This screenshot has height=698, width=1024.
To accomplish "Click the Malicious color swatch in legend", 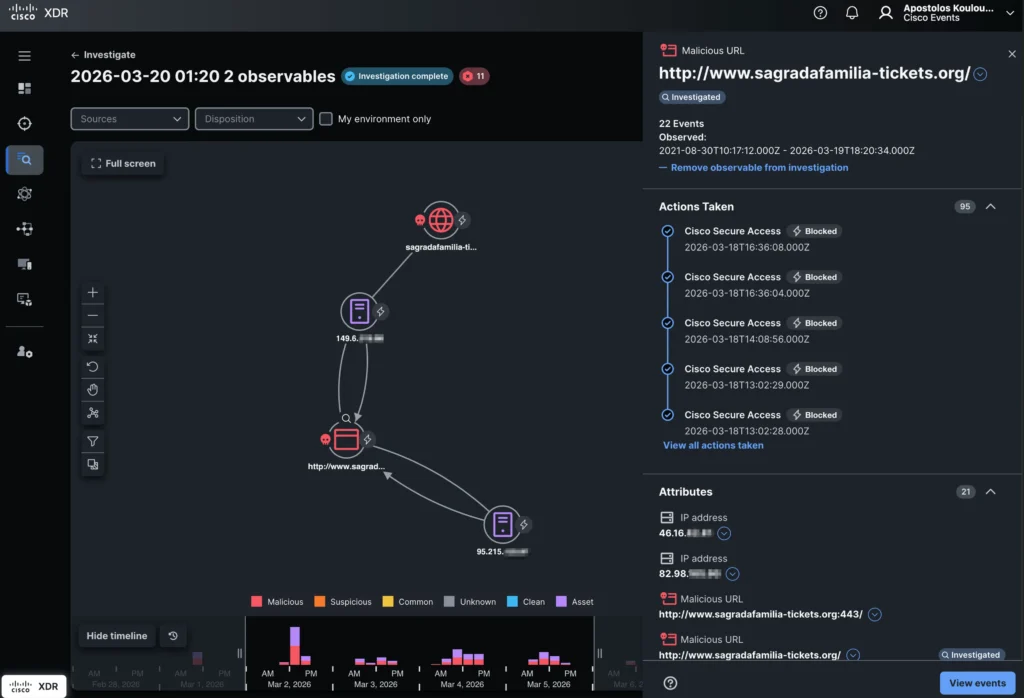I will (257, 601).
